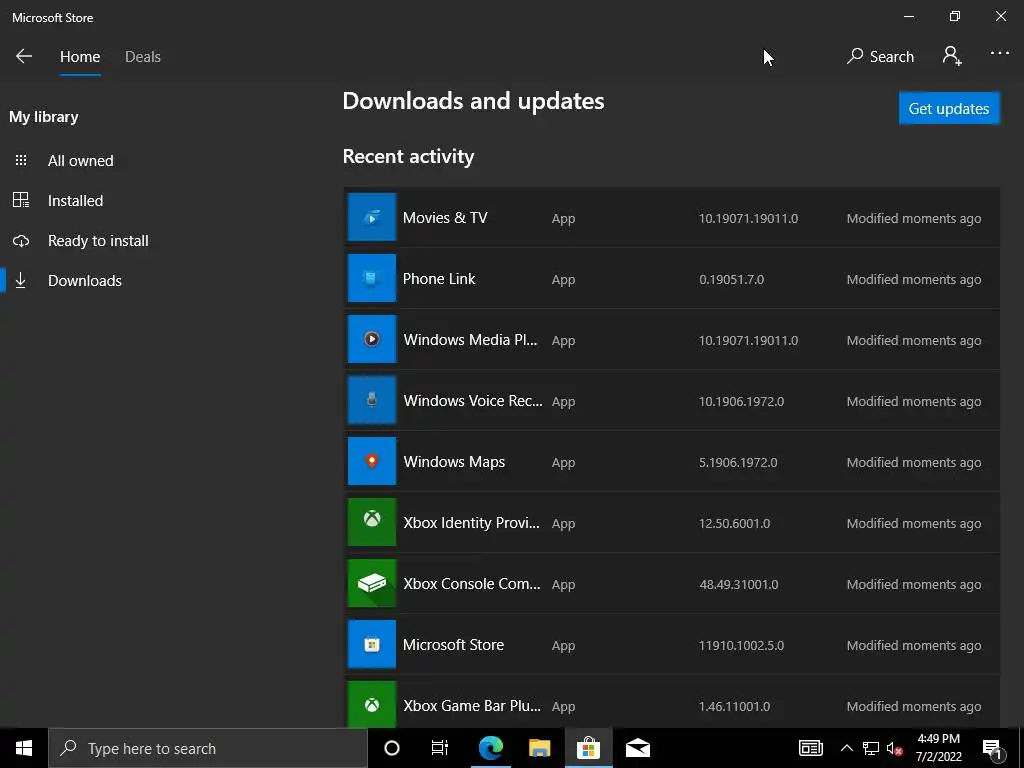
Task: Click the Xbox Identity Provider app icon
Action: pyautogui.click(x=372, y=522)
